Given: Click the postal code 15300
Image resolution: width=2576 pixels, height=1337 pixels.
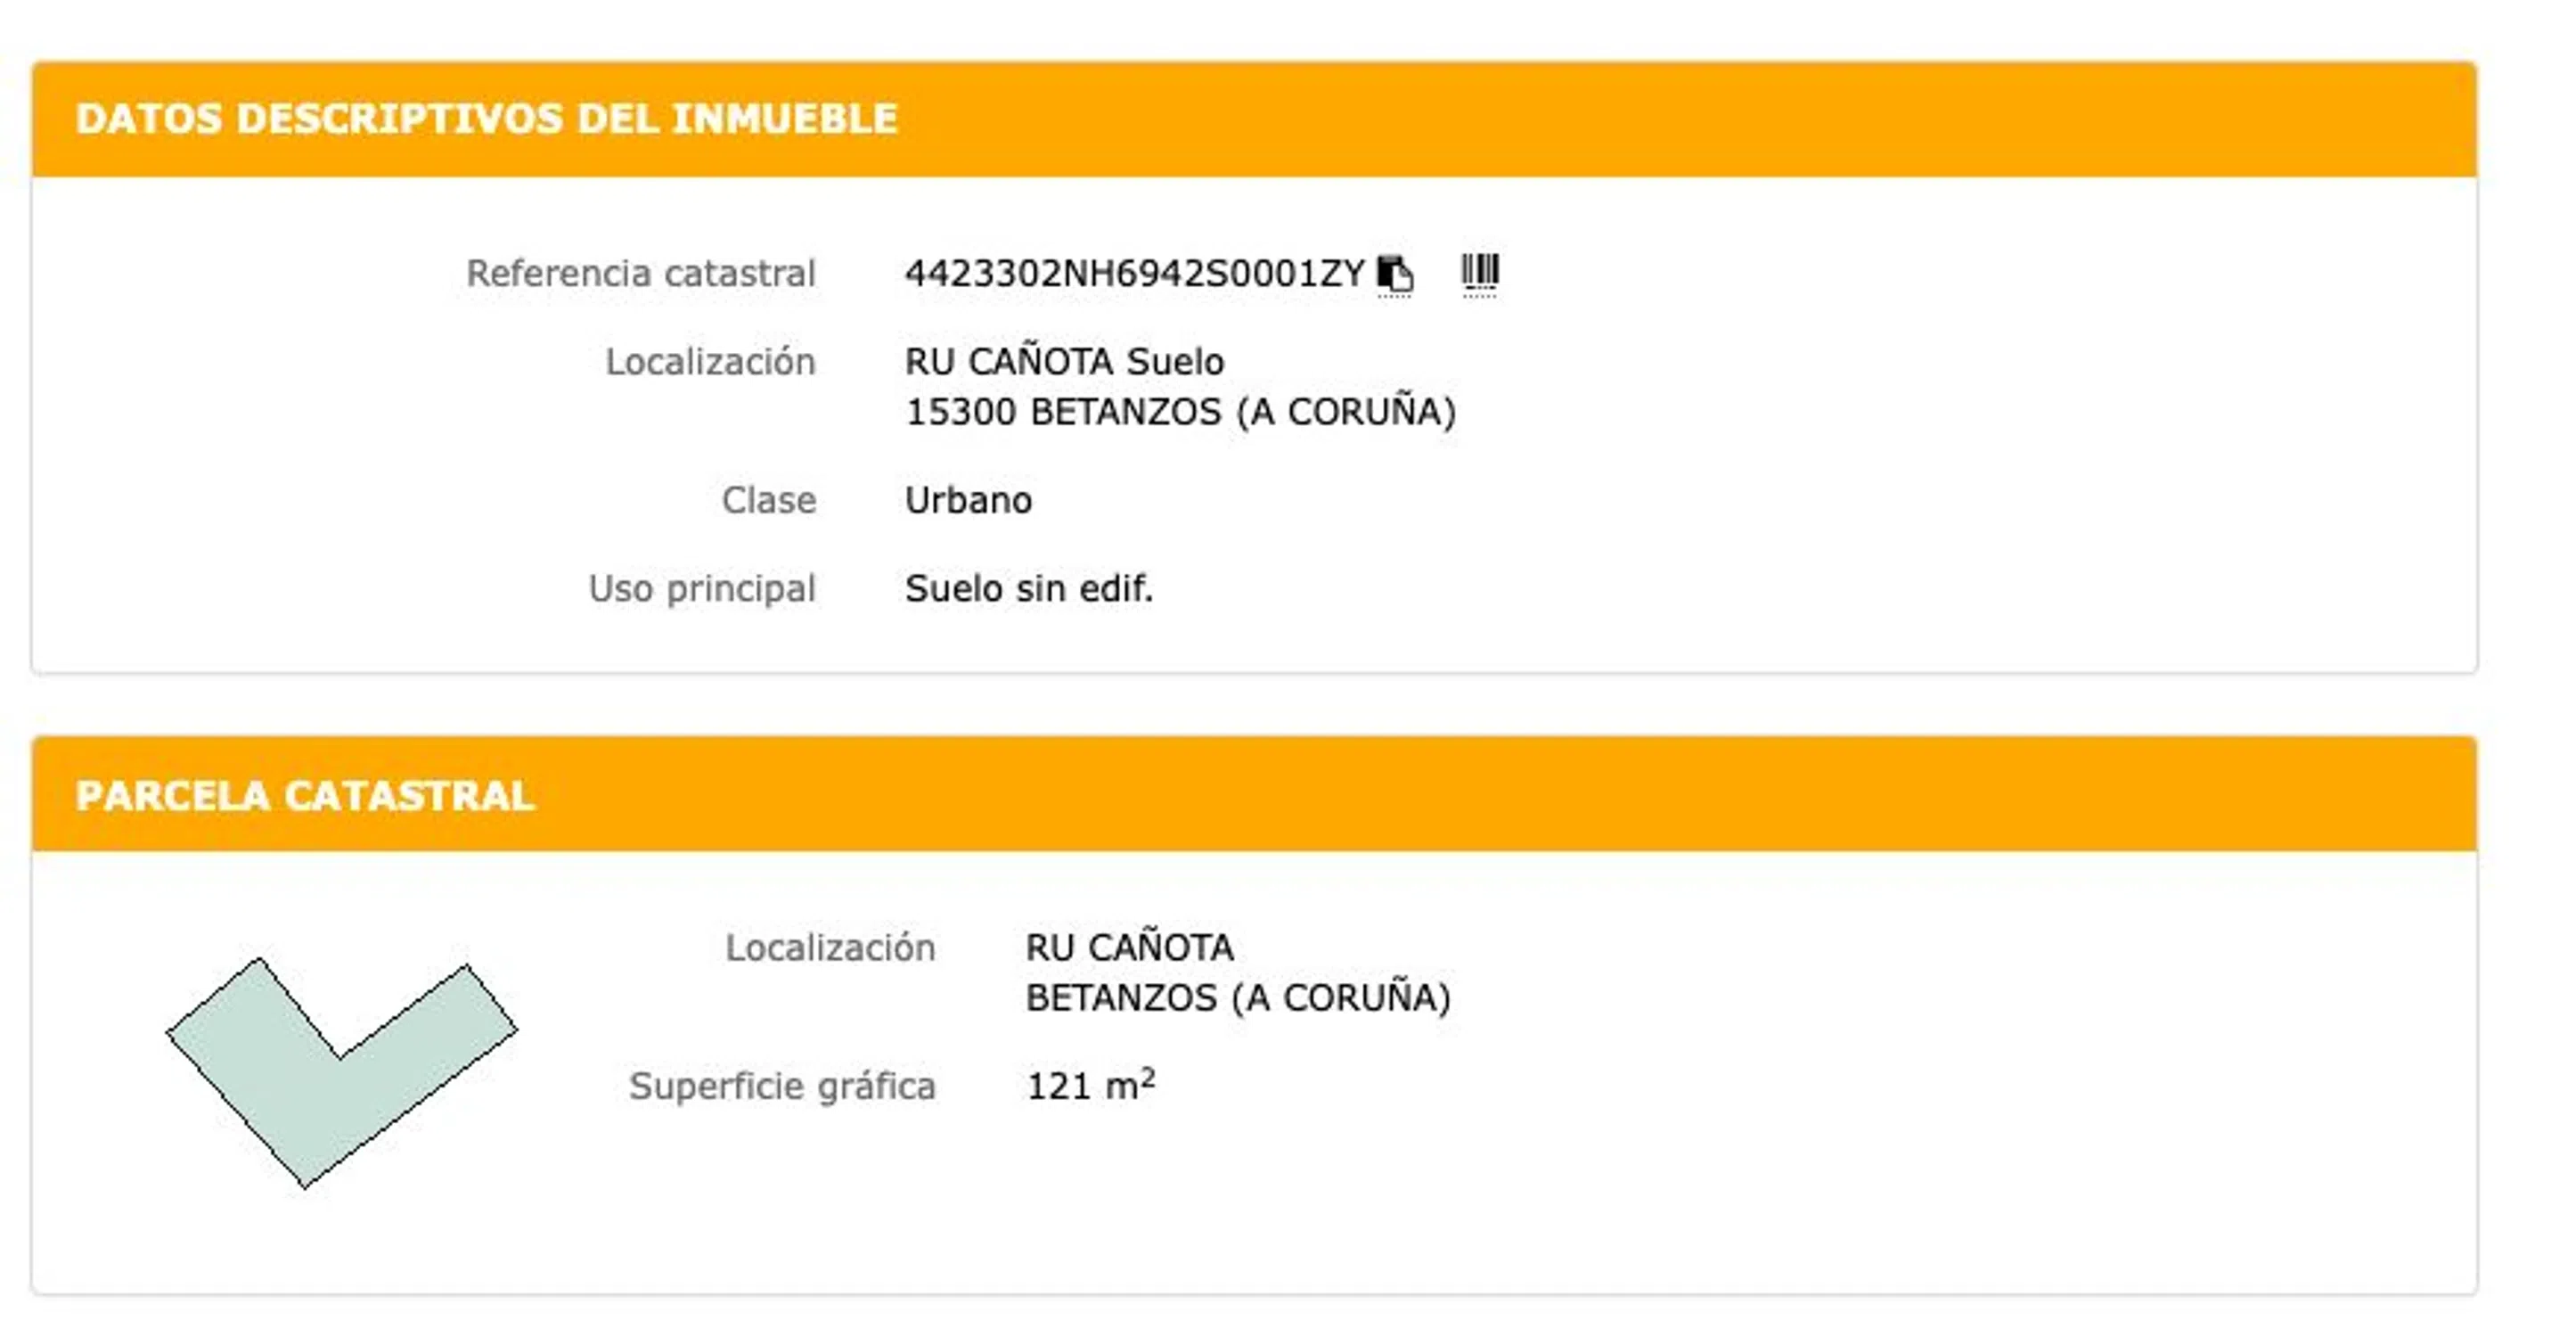Looking at the screenshot, I should (x=960, y=412).
